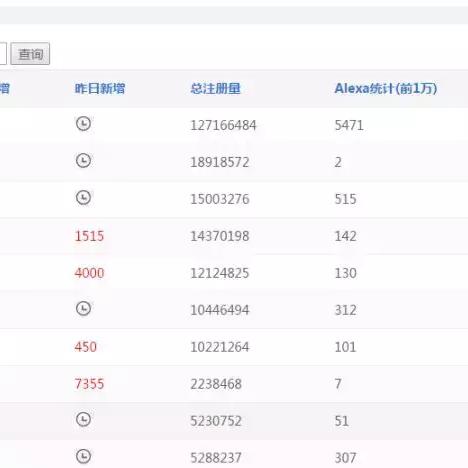Select Alexa value 51

pos(342,421)
